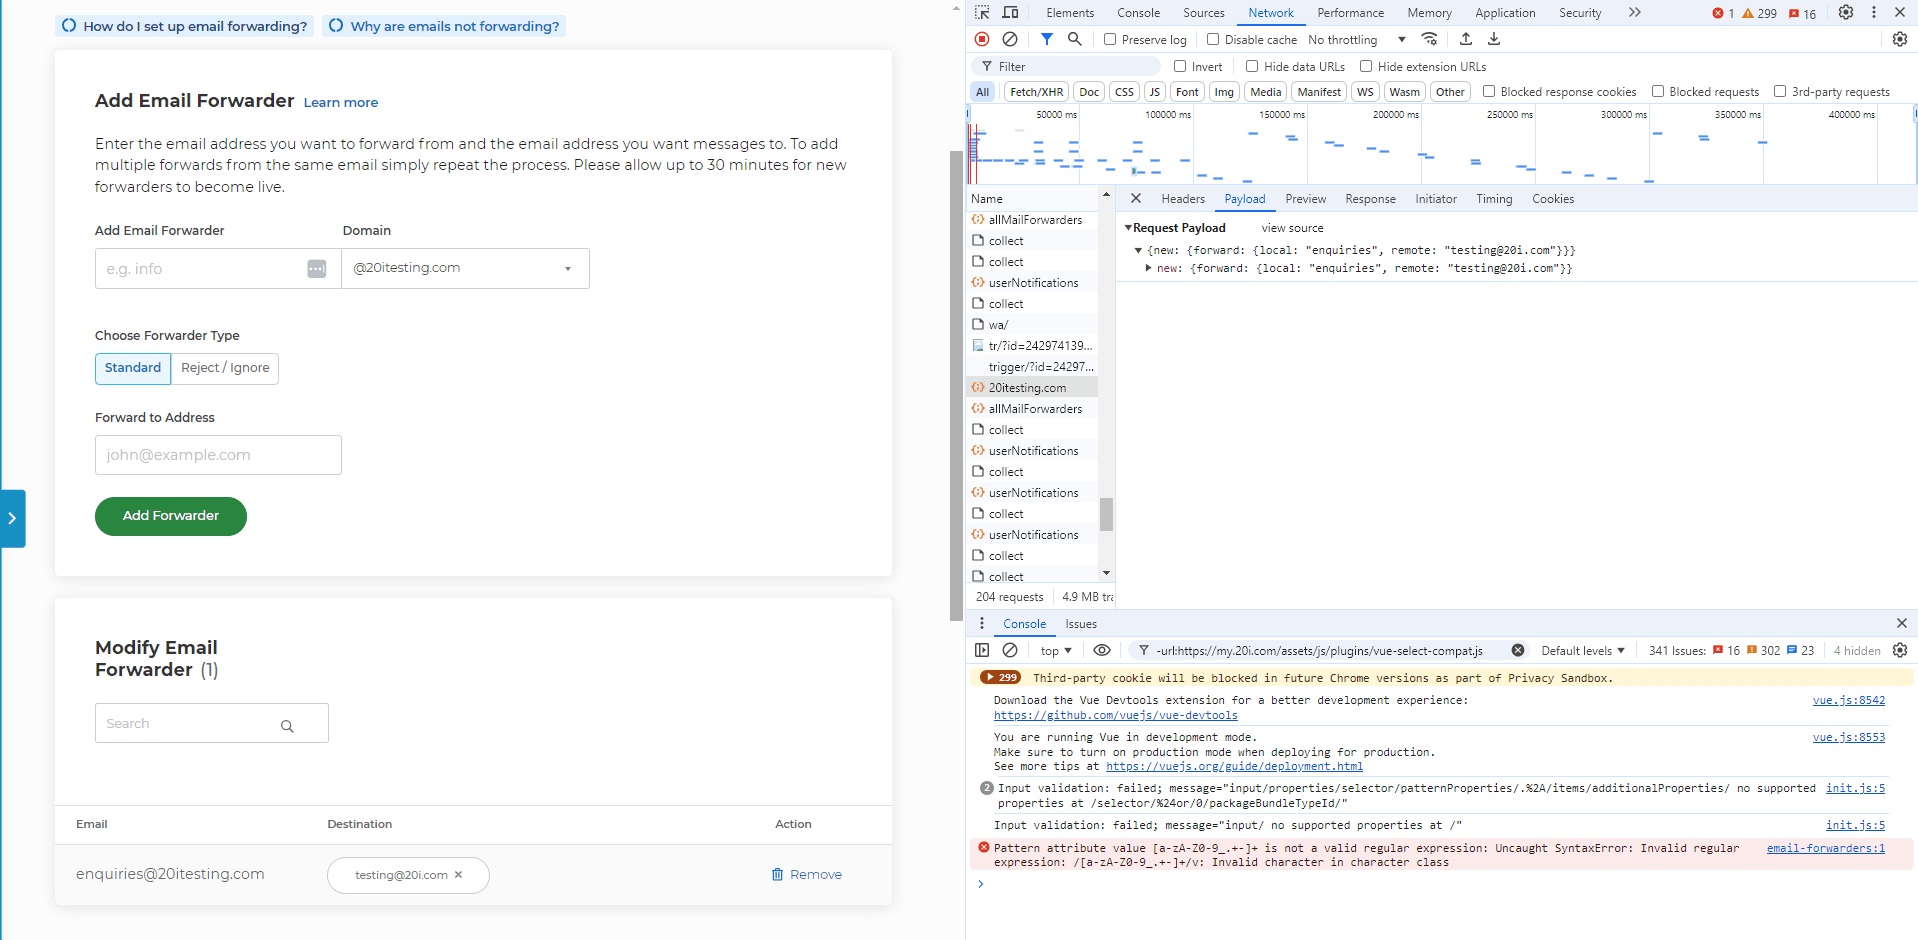Open the Console tab in DevTools top bar
Image resolution: width=1918 pixels, height=940 pixels.
tap(1138, 13)
